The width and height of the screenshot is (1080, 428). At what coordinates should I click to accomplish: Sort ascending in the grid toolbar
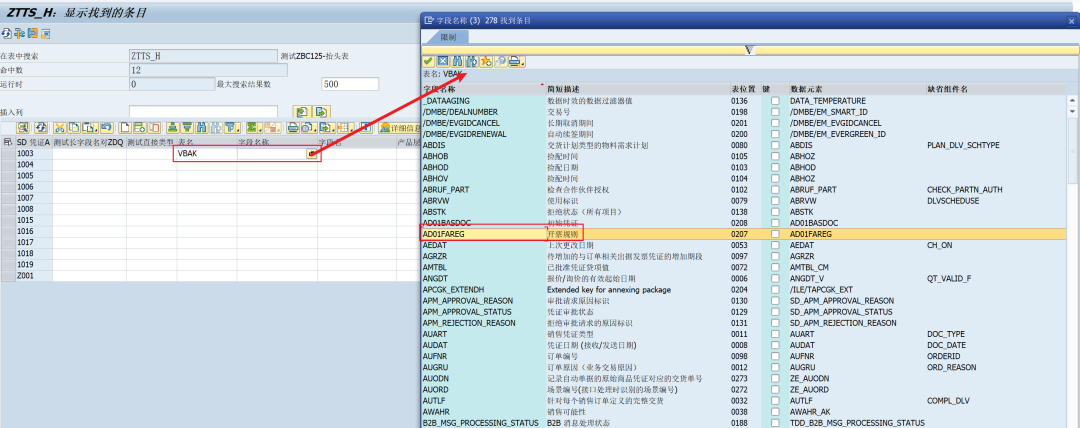pos(172,128)
